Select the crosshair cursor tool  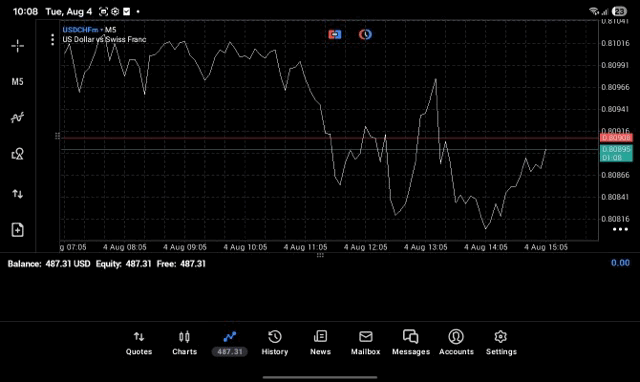(18, 46)
